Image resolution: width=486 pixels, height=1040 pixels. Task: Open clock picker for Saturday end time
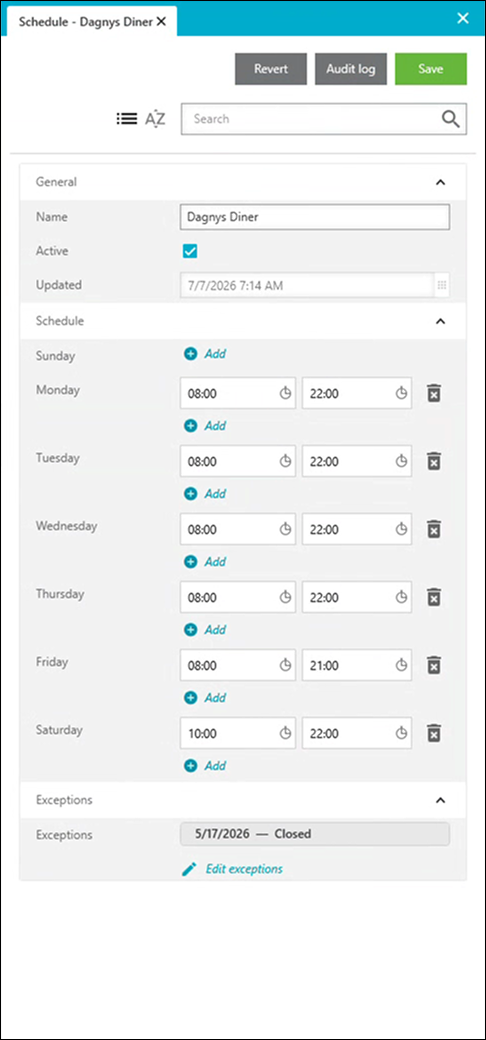(x=401, y=734)
